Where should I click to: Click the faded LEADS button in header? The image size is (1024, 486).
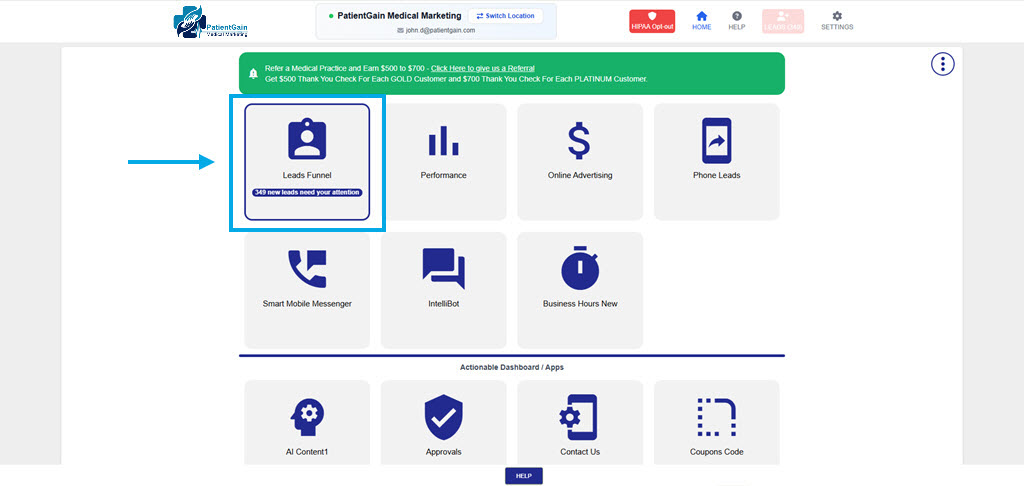point(783,21)
